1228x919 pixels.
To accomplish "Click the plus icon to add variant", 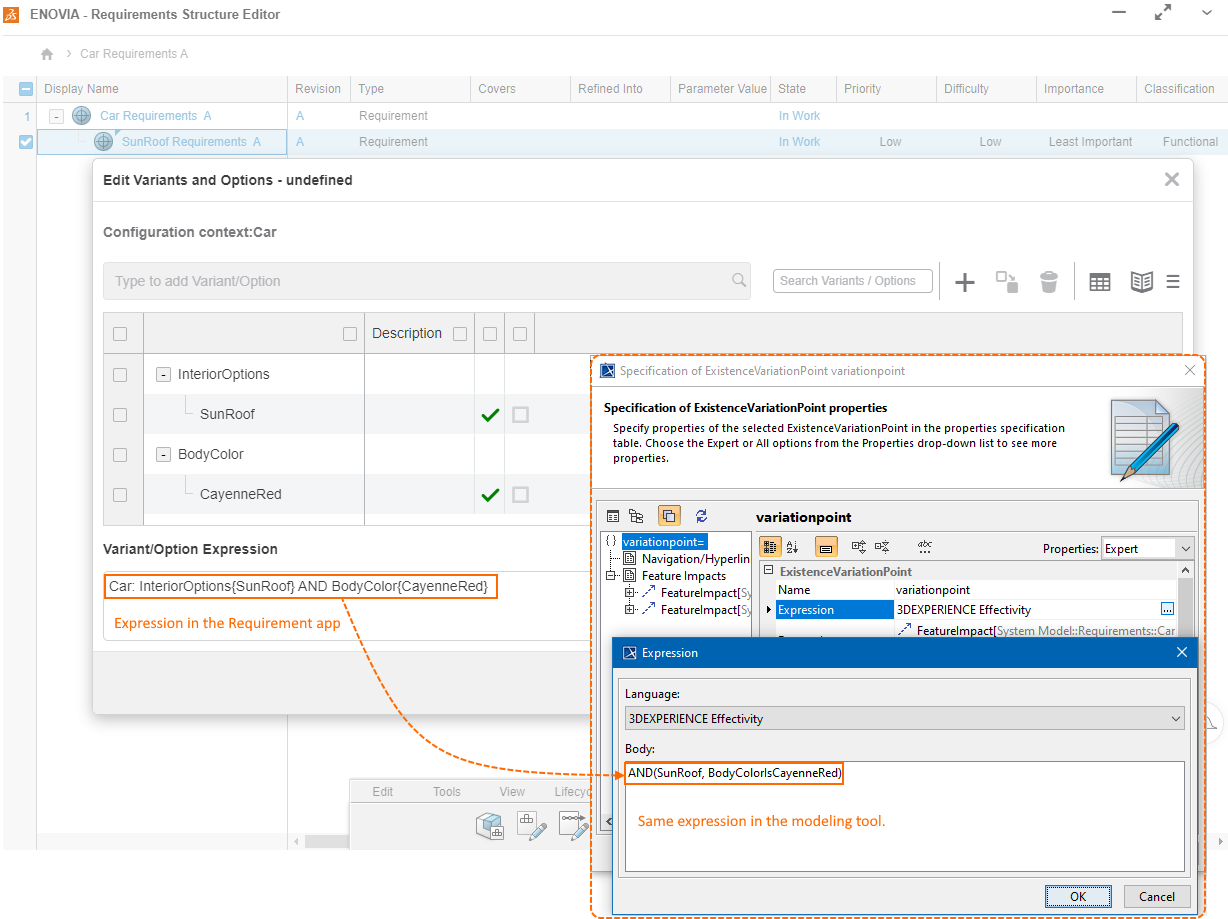I will (964, 282).
